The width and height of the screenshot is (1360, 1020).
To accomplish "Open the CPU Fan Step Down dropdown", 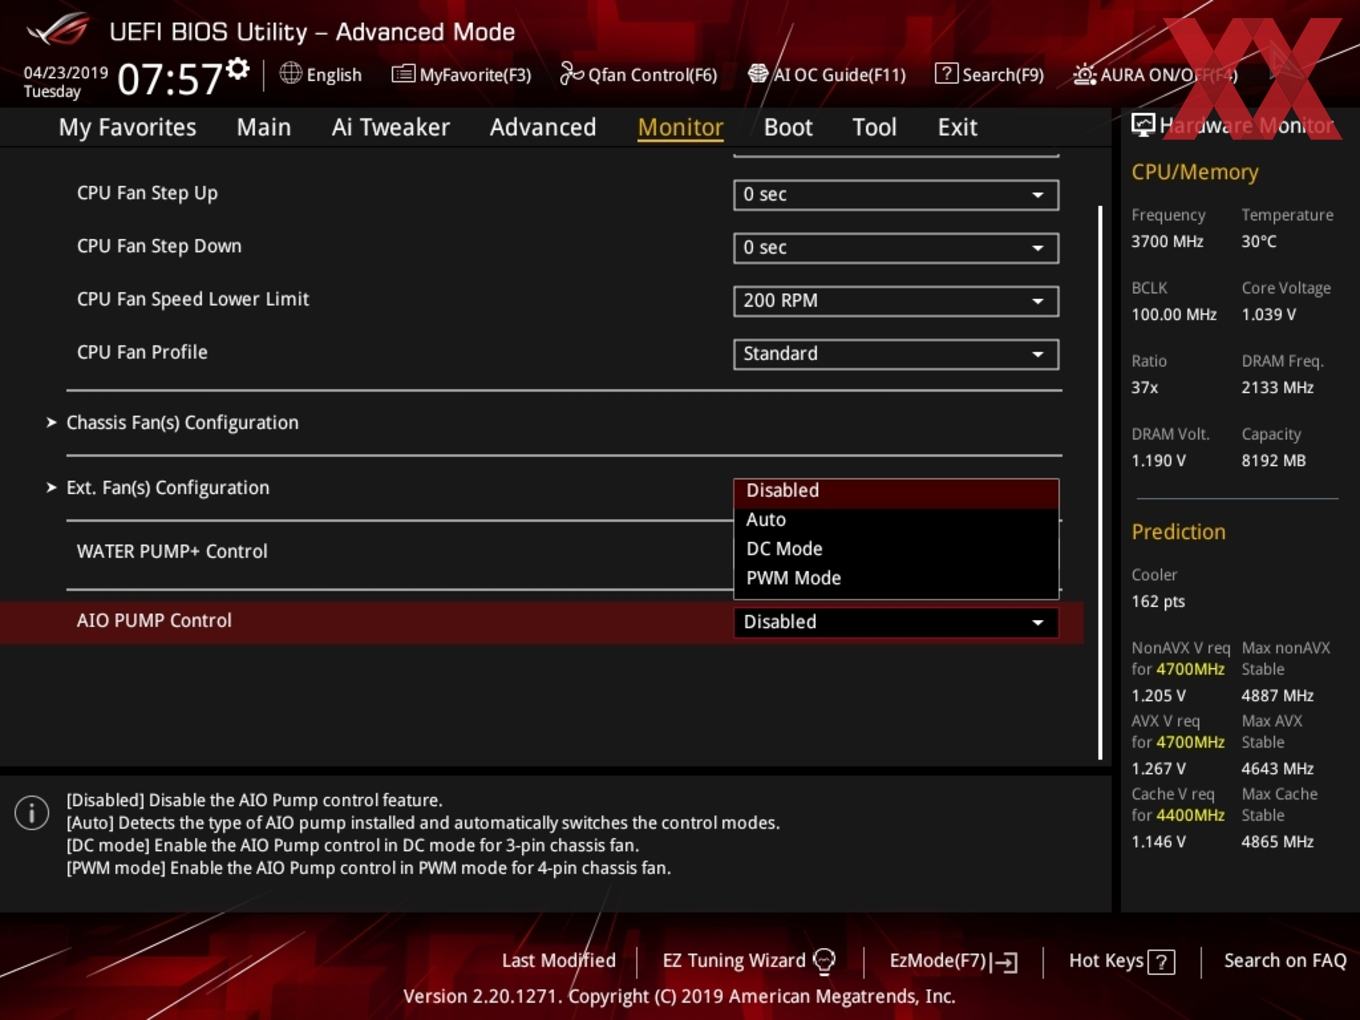I will (x=896, y=248).
